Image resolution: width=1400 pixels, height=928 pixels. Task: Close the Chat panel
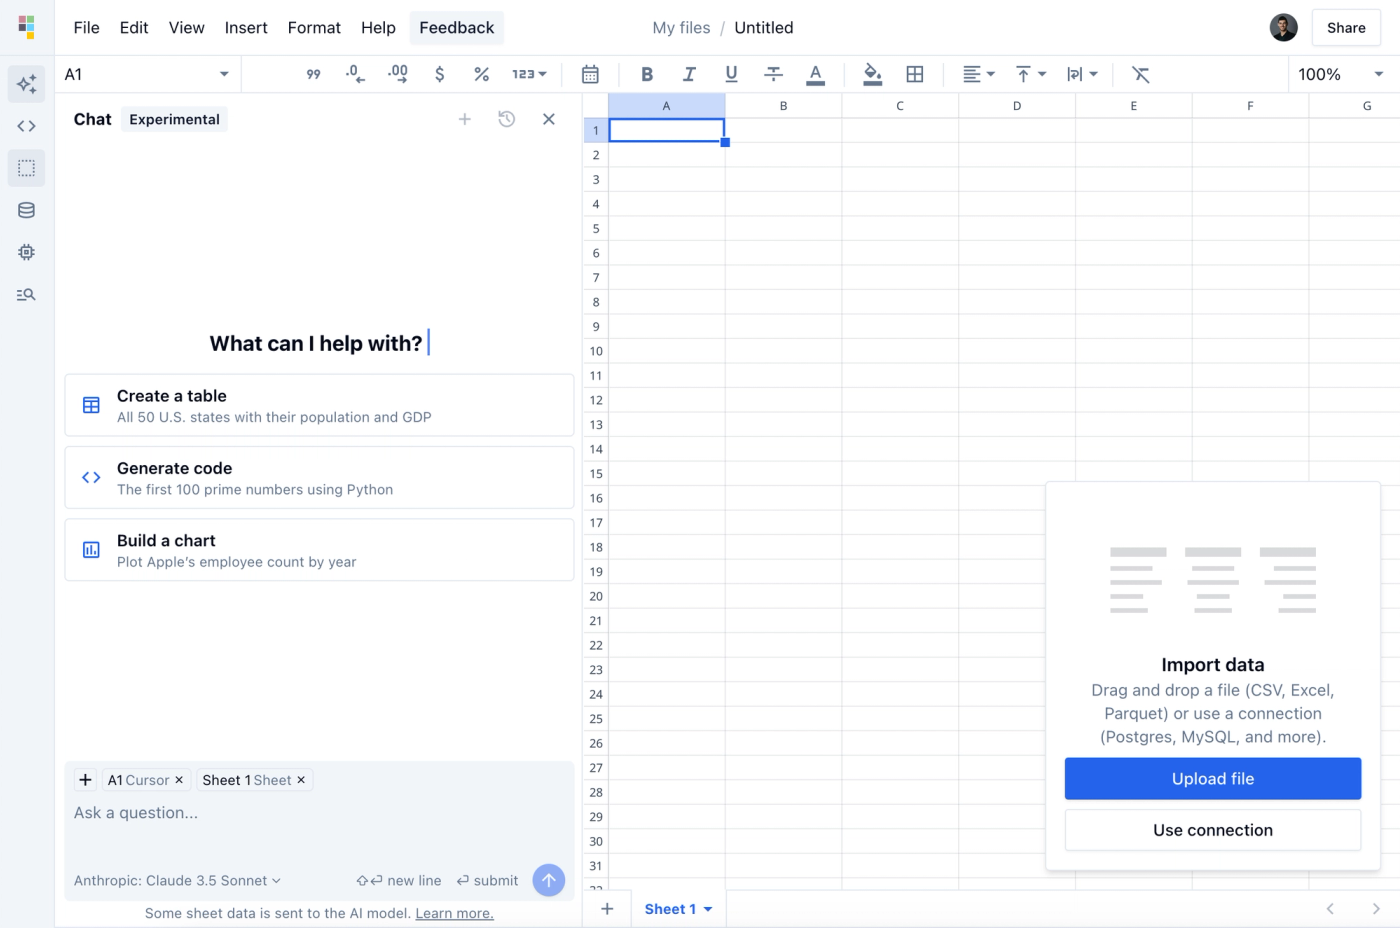point(549,119)
